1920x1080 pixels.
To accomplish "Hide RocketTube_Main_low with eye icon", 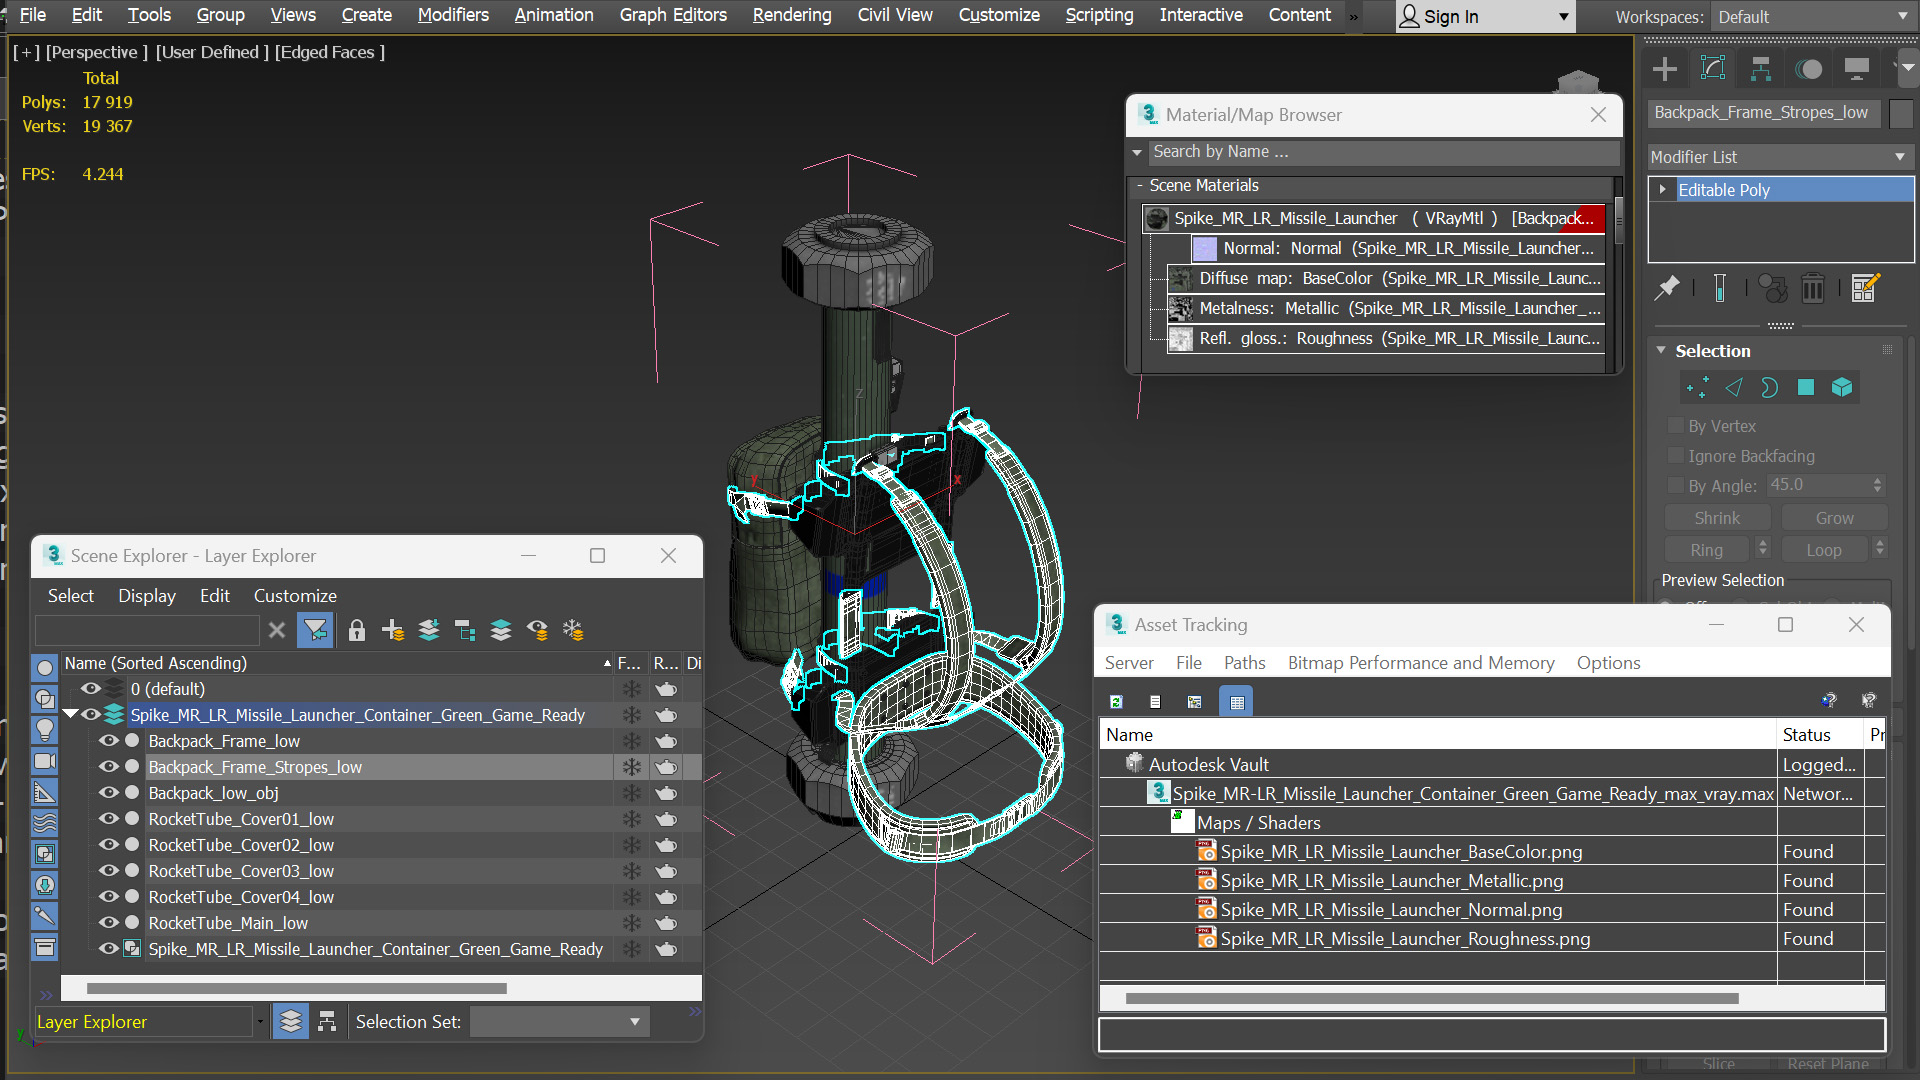I will 109,923.
